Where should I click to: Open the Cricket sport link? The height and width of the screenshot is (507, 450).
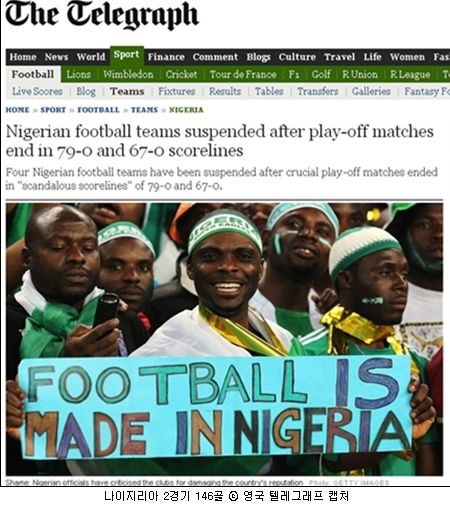click(181, 74)
